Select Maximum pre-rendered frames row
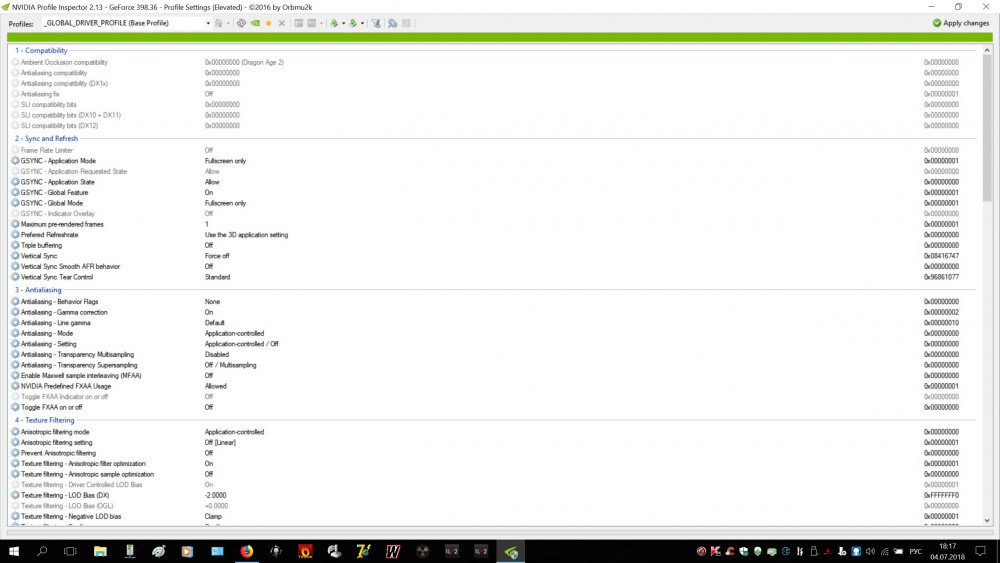Image resolution: width=1000 pixels, height=563 pixels. click(492, 224)
